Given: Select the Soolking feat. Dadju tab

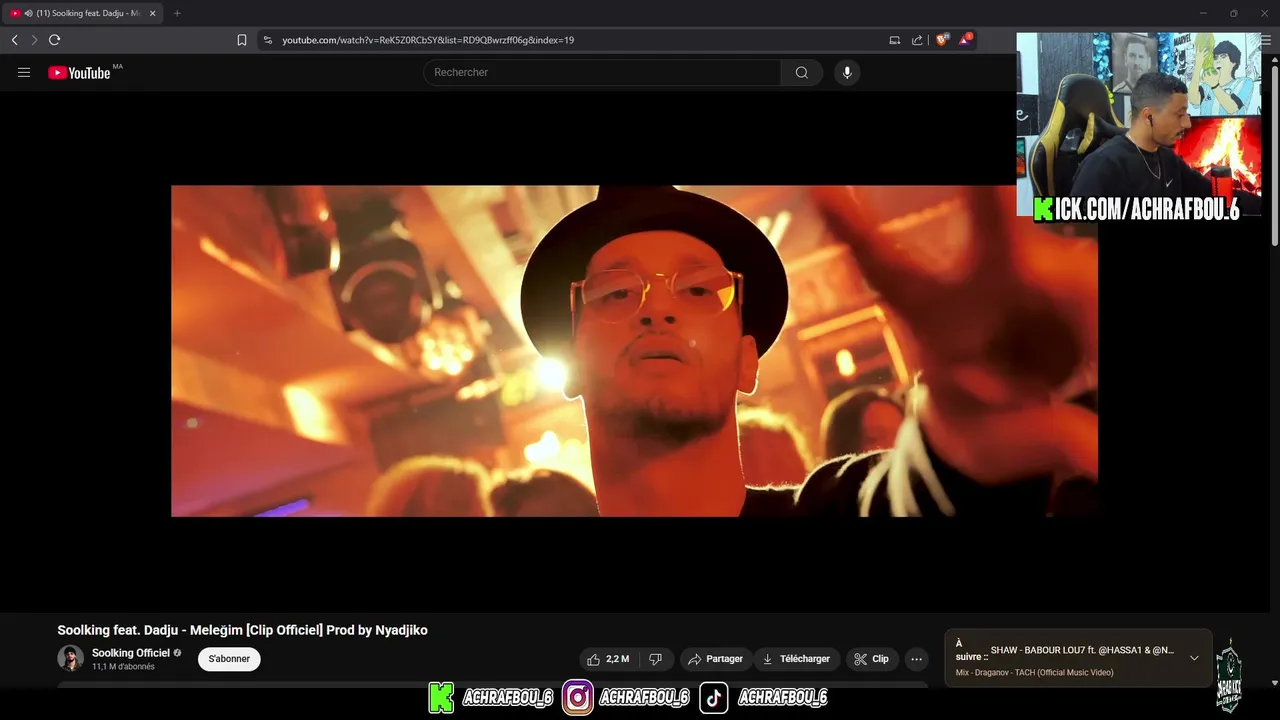Looking at the screenshot, I should tap(83, 13).
